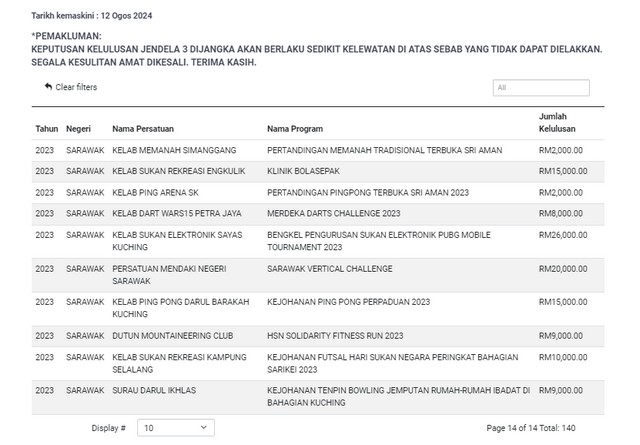Open the Display # rows dropdown
This screenshot has width=640, height=445.
(175, 427)
